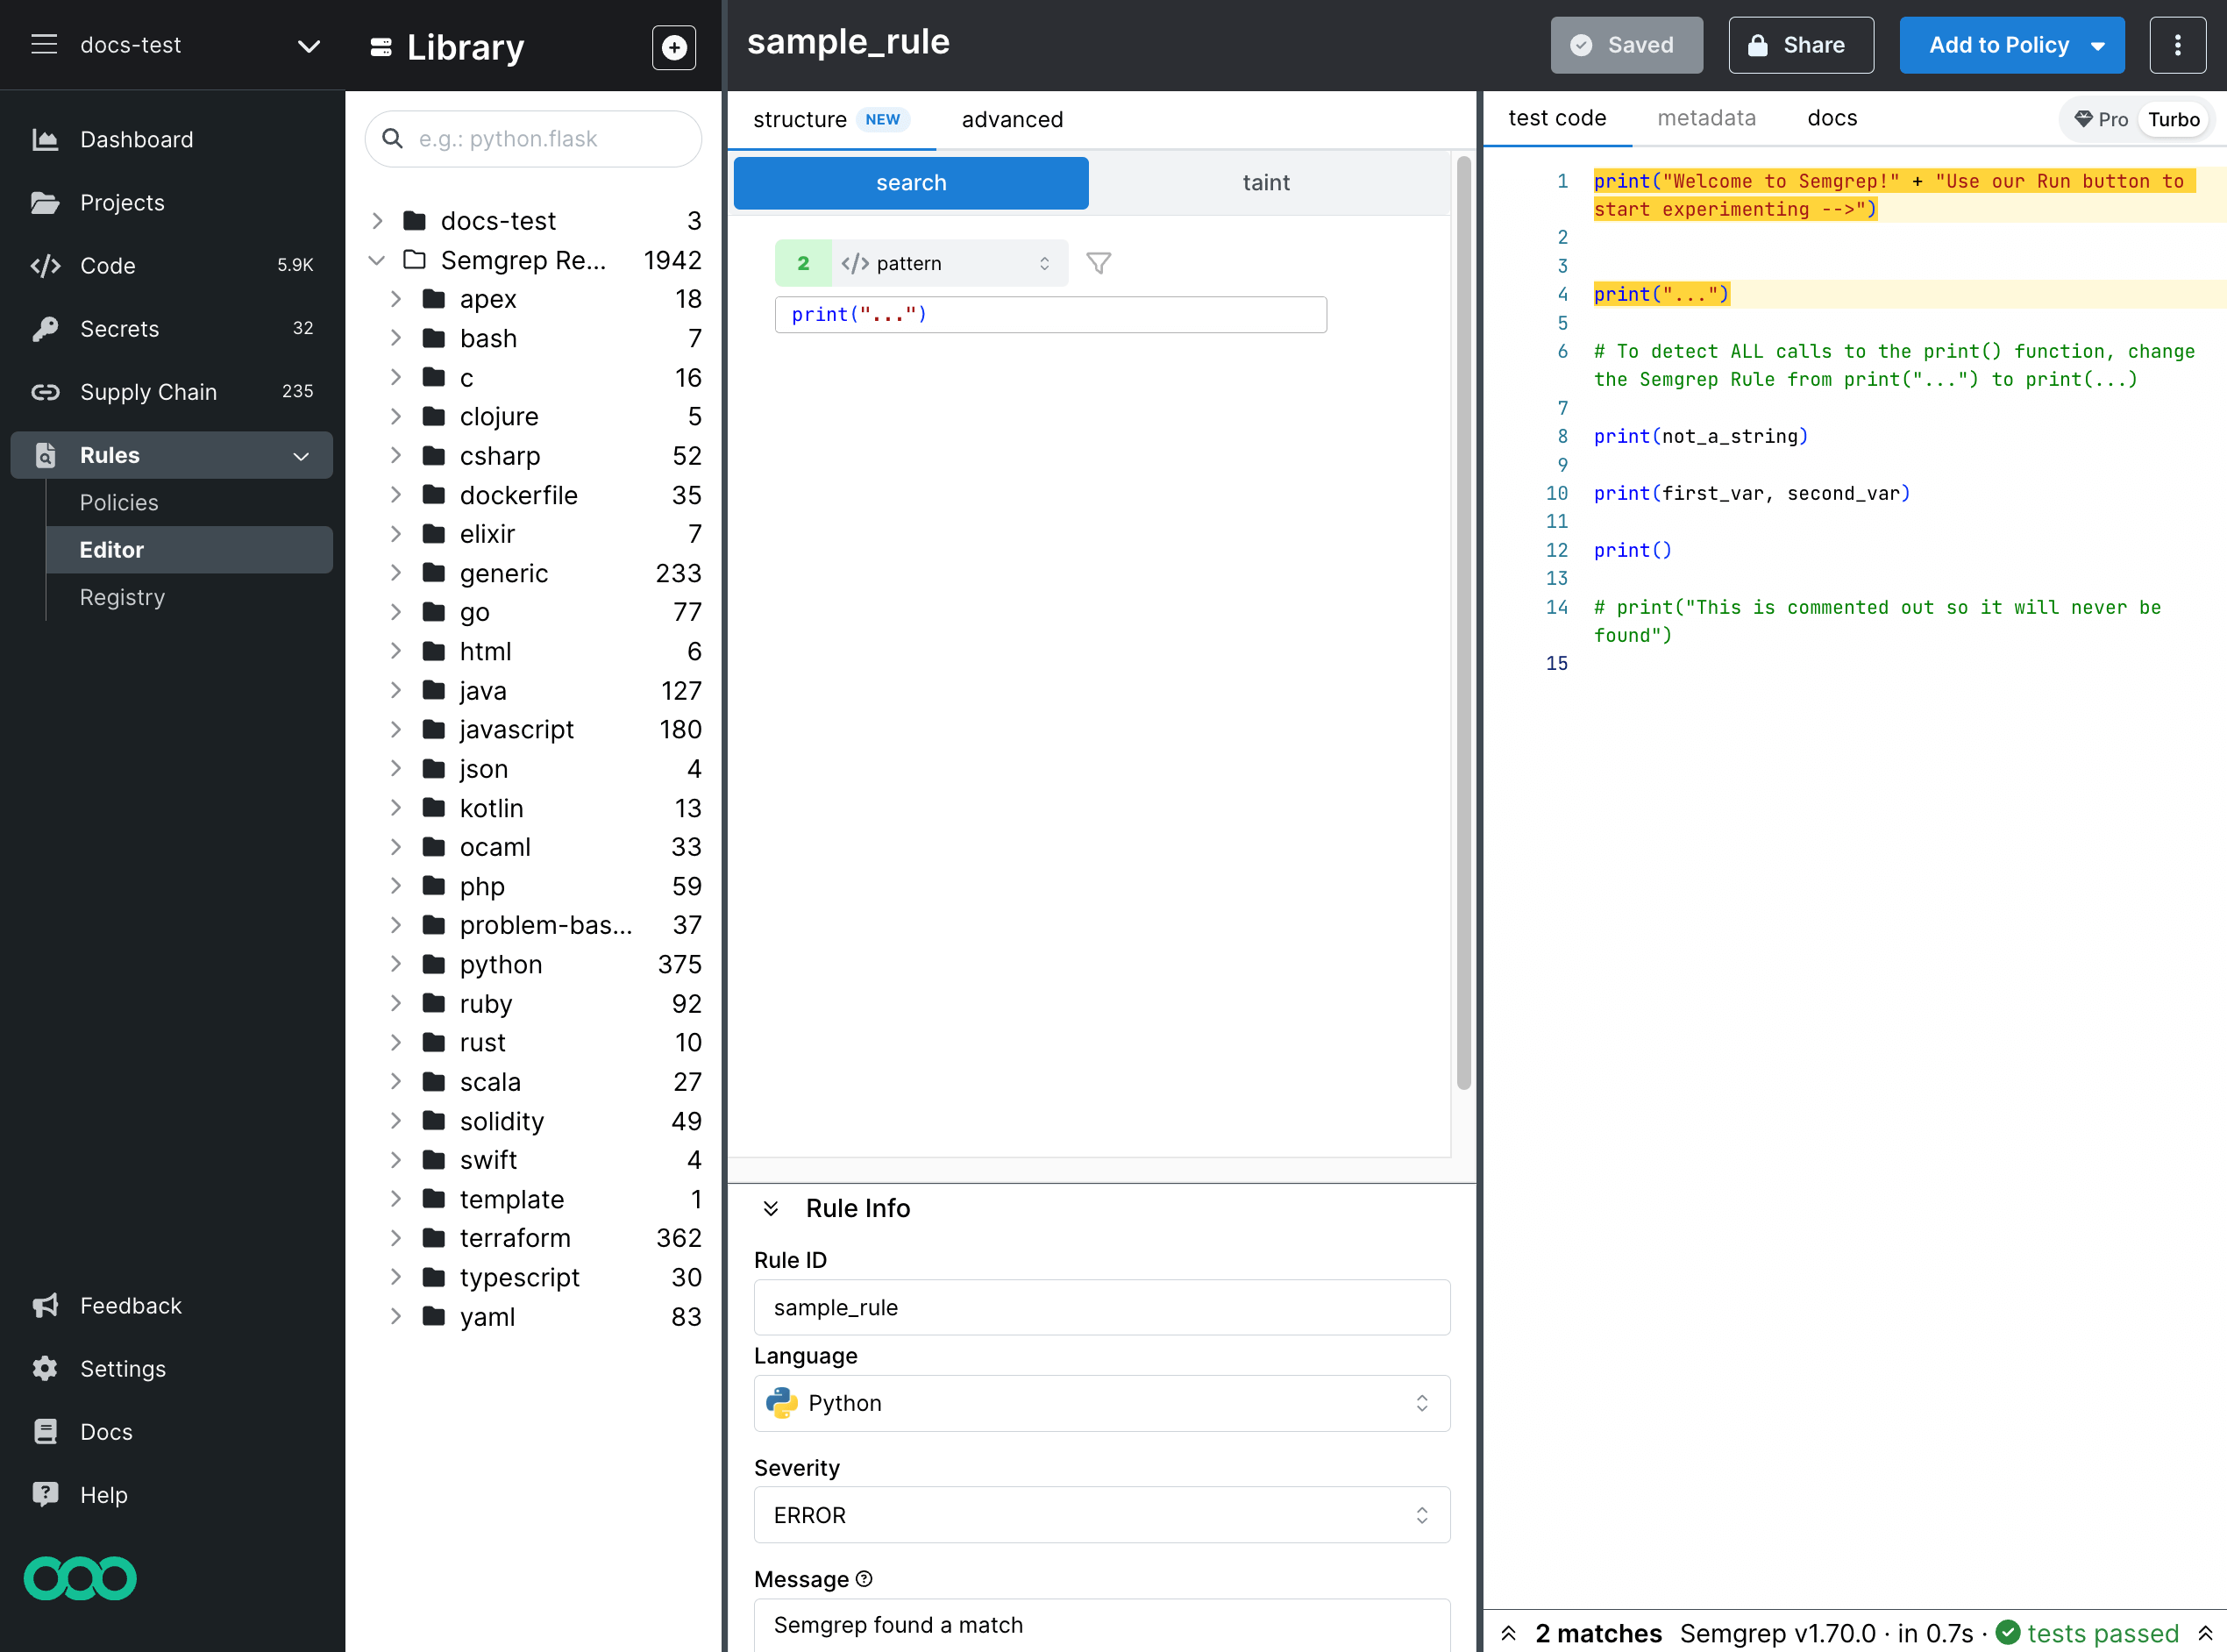The image size is (2227, 1652).
Task: Open the Severity ERROR dropdown
Action: pos(1101,1514)
